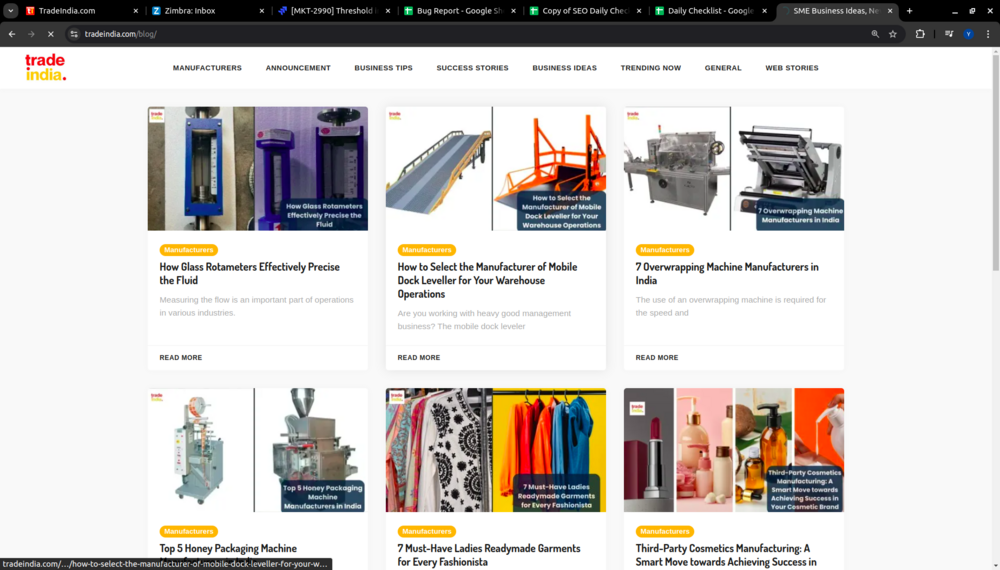Stop page loading with the X button
Screen dimensions: 1000x570
[50, 34]
